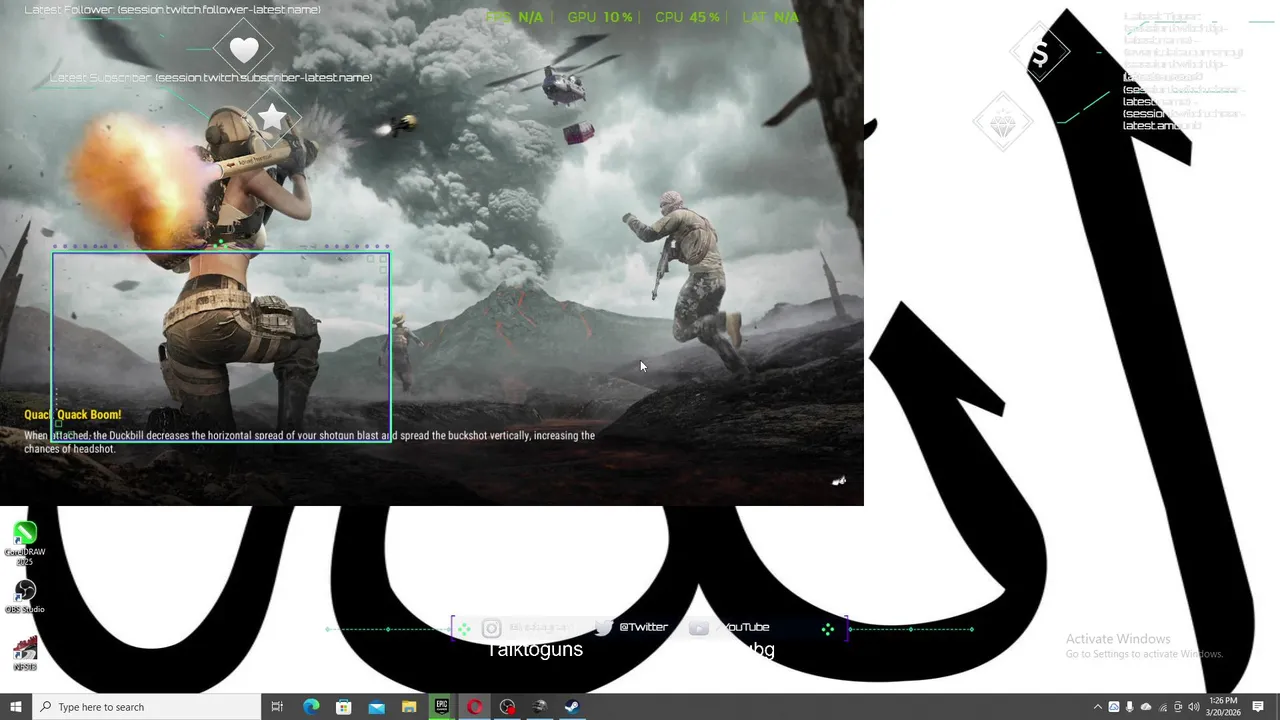Open the Windows Start menu
Screen dimensions: 1280x720
tap(16, 707)
